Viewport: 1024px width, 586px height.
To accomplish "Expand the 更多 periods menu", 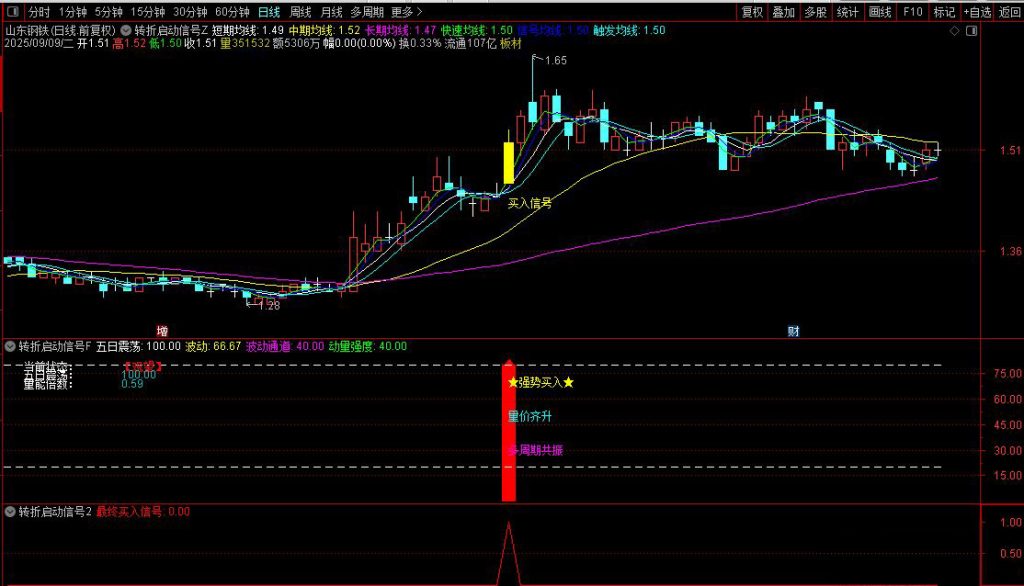I will [405, 13].
